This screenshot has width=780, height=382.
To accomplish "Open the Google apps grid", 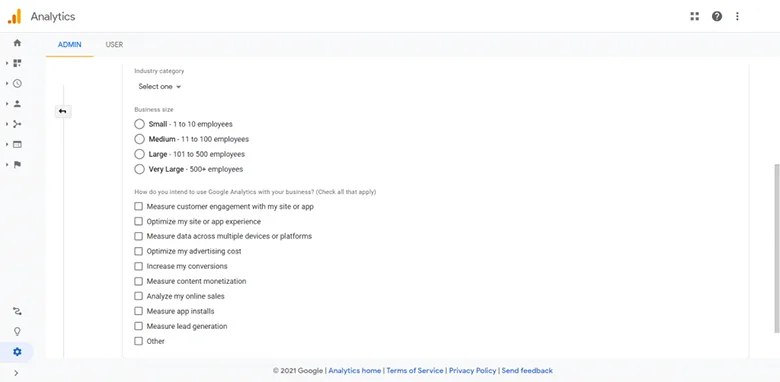I will [x=694, y=16].
